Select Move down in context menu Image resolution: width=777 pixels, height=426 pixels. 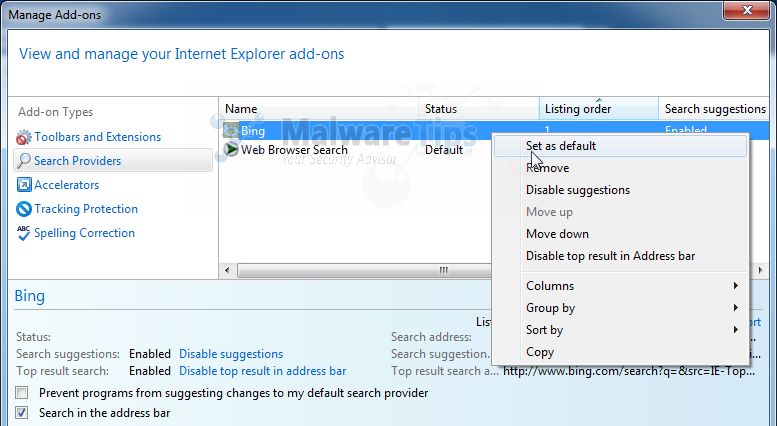tap(620, 234)
